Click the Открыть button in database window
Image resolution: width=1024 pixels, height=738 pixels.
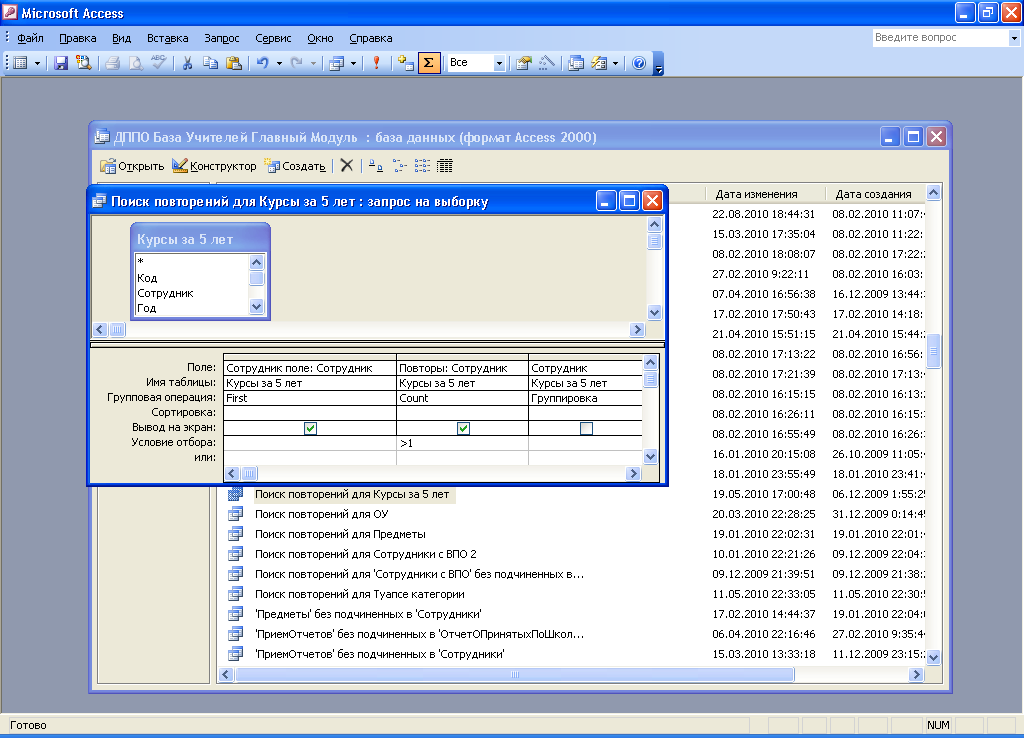132,166
